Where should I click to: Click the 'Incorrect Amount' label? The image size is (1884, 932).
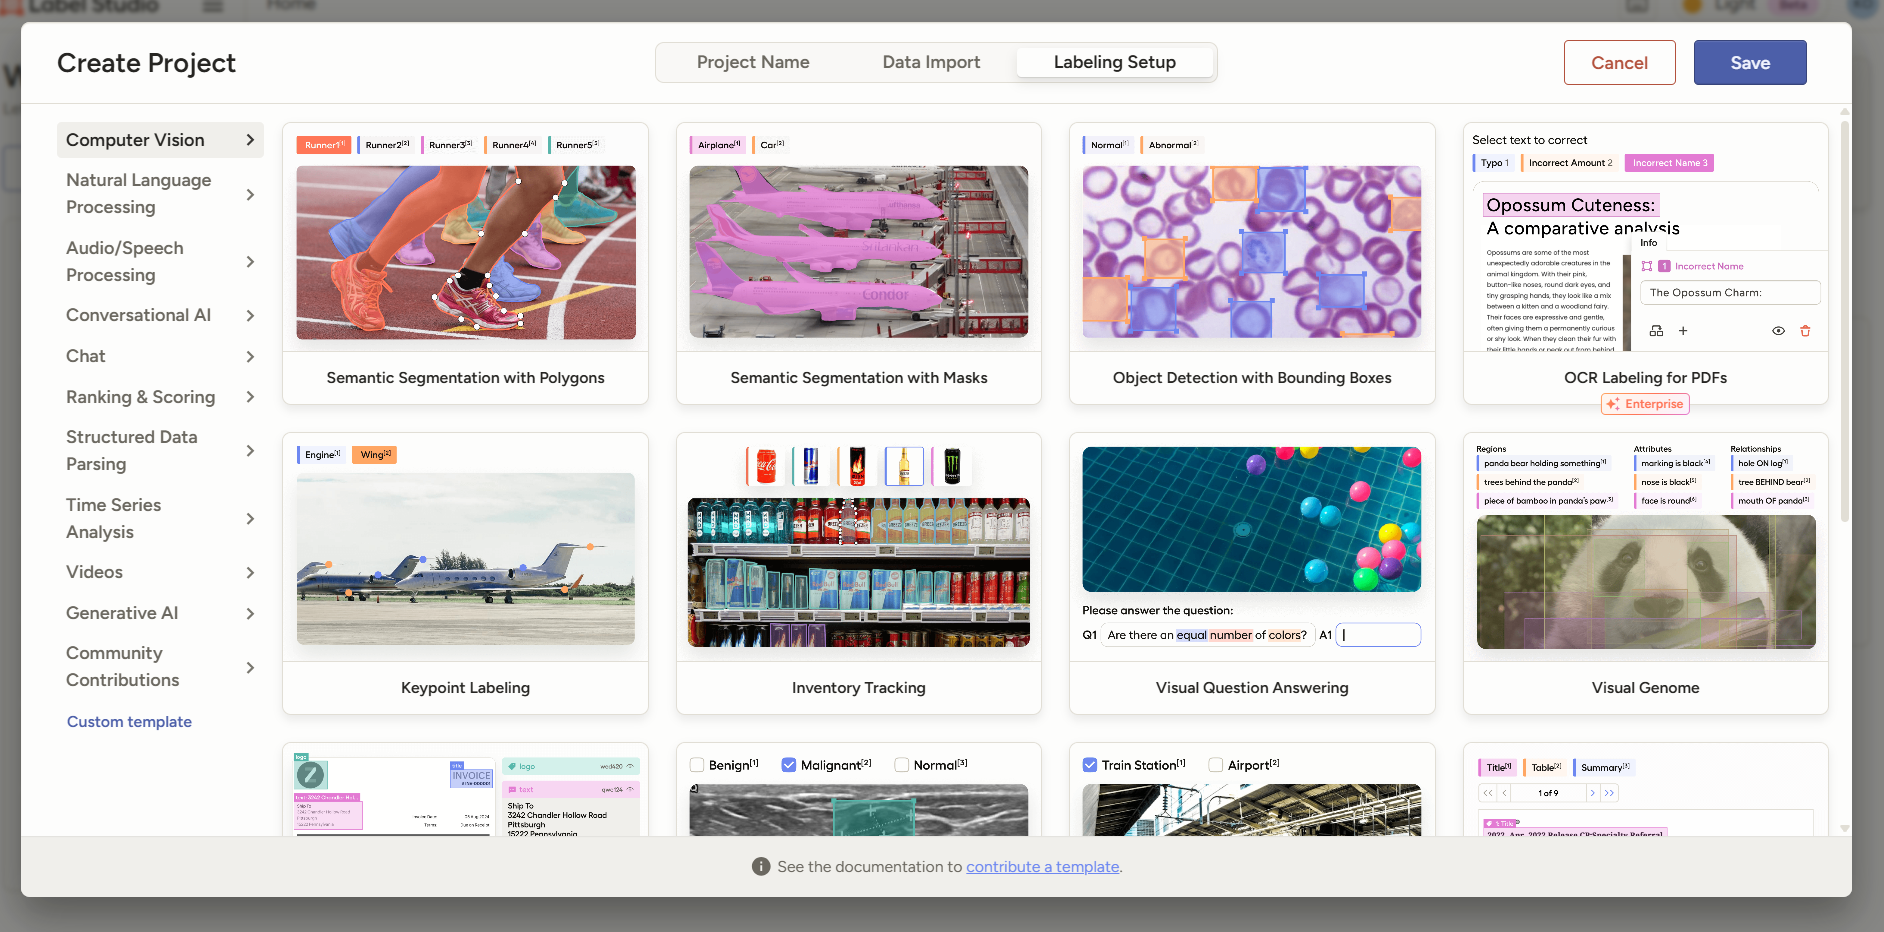[x=1569, y=163]
